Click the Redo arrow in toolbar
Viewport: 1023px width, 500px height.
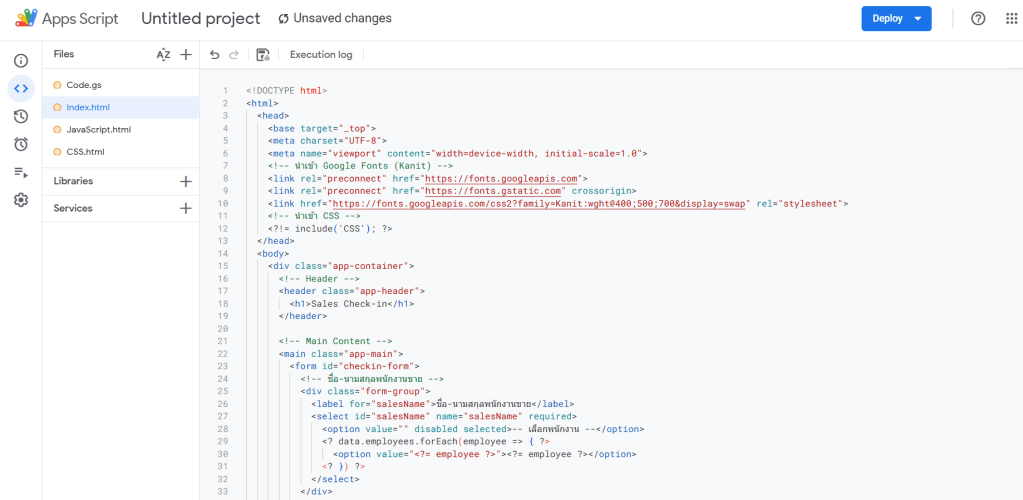click(234, 55)
